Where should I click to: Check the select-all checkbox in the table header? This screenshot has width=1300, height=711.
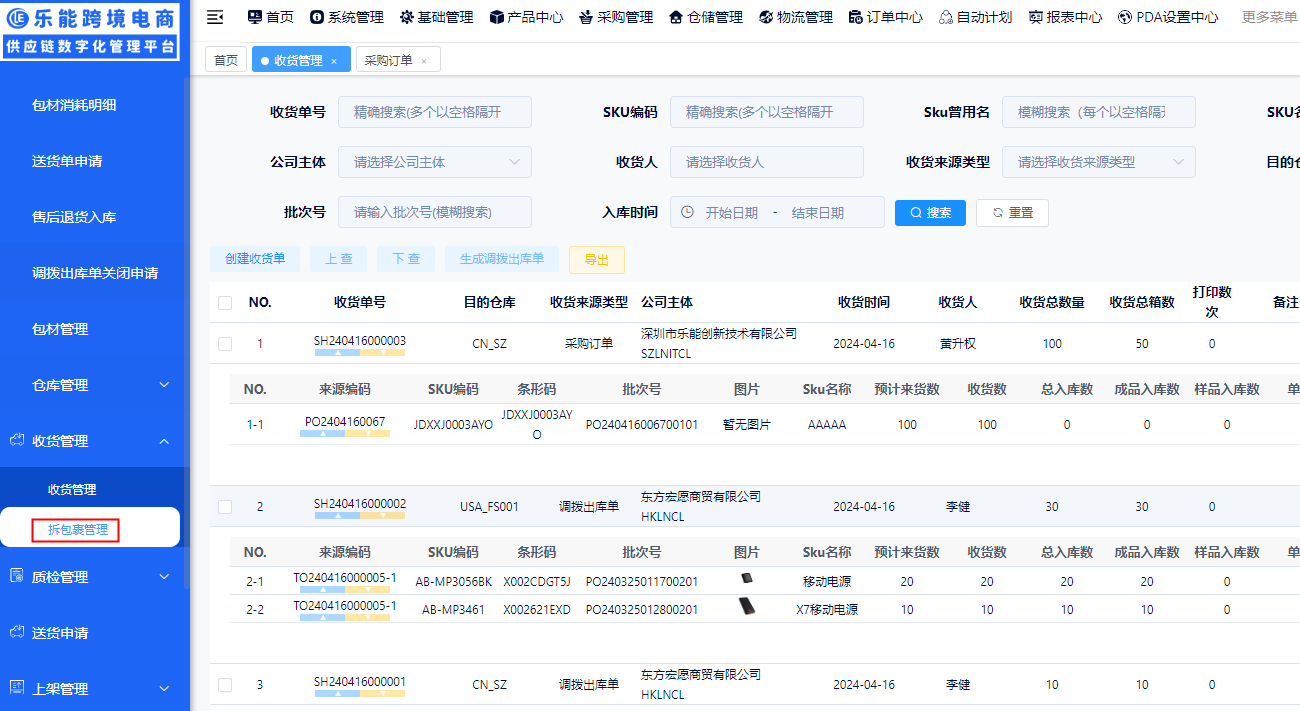click(x=224, y=302)
